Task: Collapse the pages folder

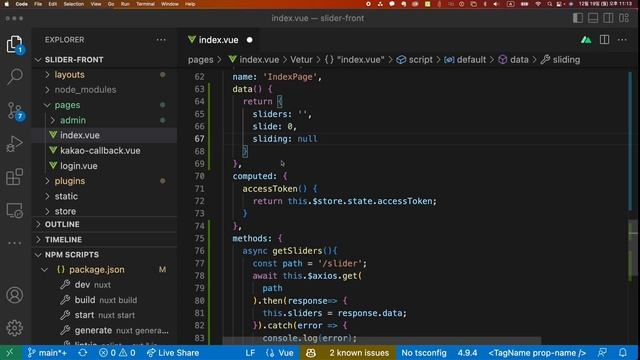Action: pos(104,105)
